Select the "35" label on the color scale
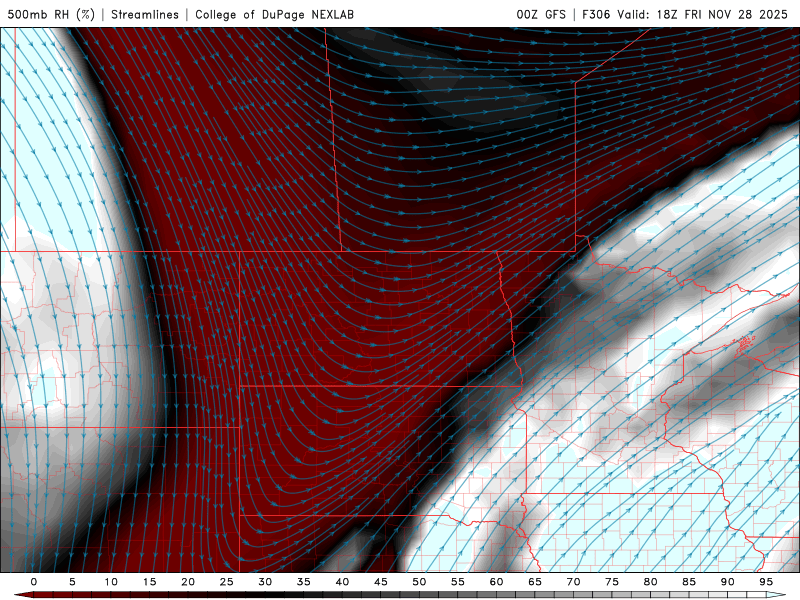800x600 pixels. click(x=304, y=582)
